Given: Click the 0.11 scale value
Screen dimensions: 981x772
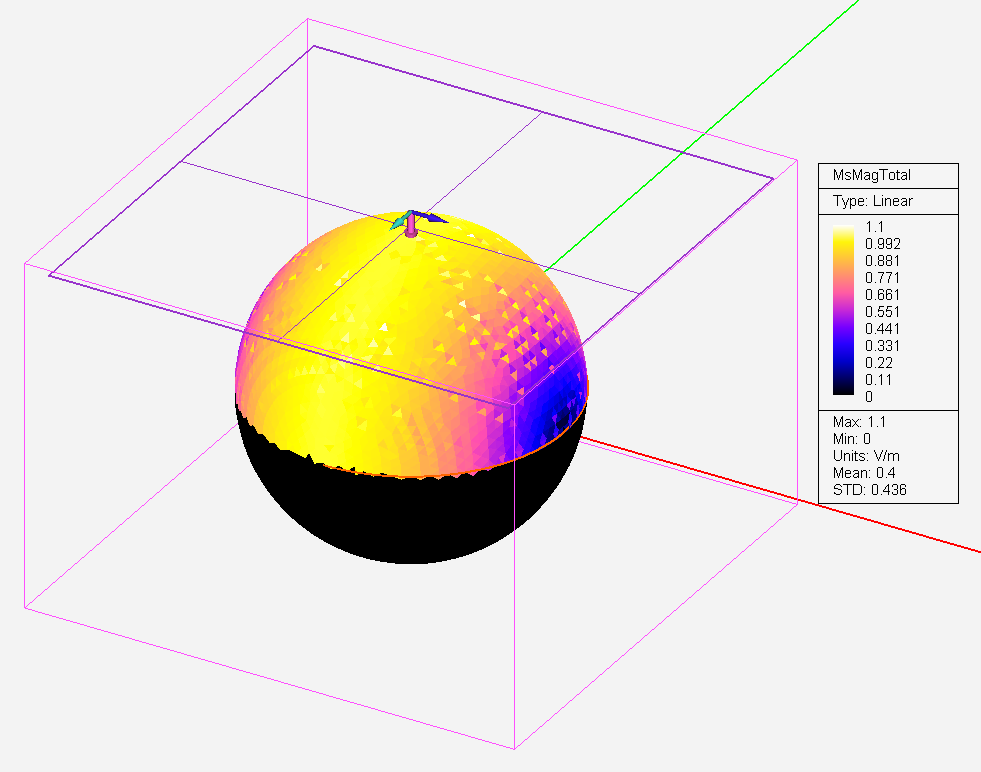Looking at the screenshot, I should pyautogui.click(x=878, y=379).
